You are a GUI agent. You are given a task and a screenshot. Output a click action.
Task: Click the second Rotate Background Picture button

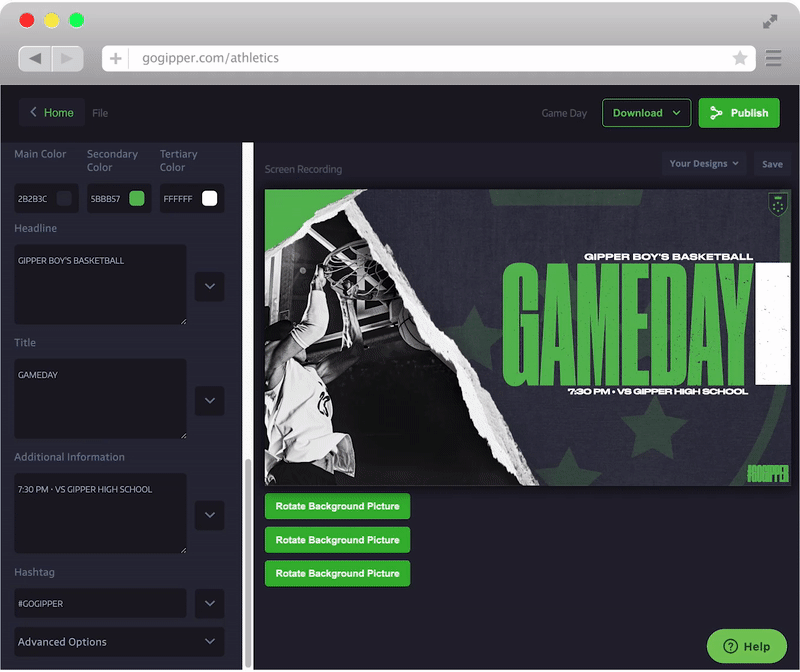[337, 540]
